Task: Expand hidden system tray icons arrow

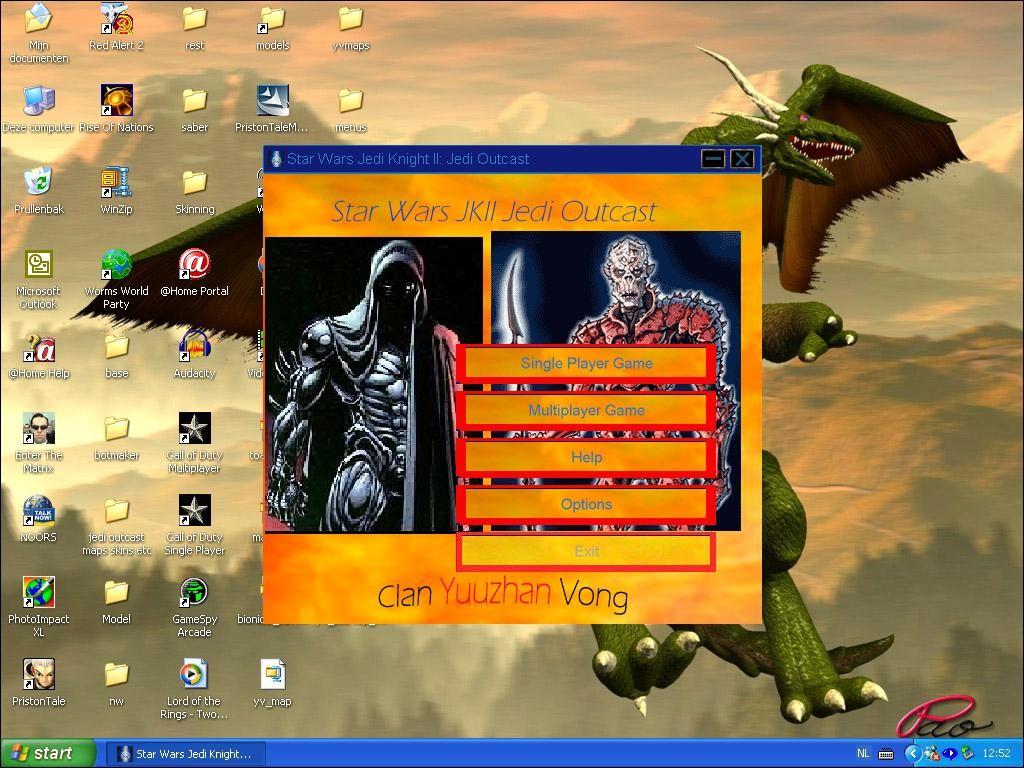Action: (x=912, y=754)
